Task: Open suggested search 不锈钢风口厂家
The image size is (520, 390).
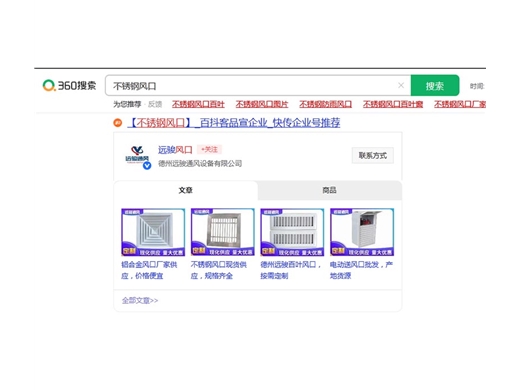Action: tap(460, 104)
